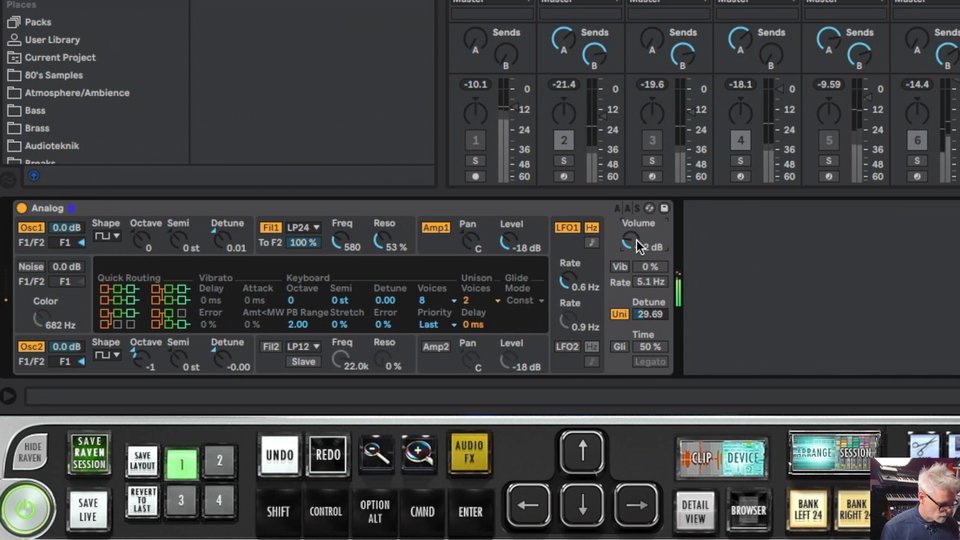Click the Slave button under Fil2
This screenshot has height=540, width=960.
tap(304, 362)
